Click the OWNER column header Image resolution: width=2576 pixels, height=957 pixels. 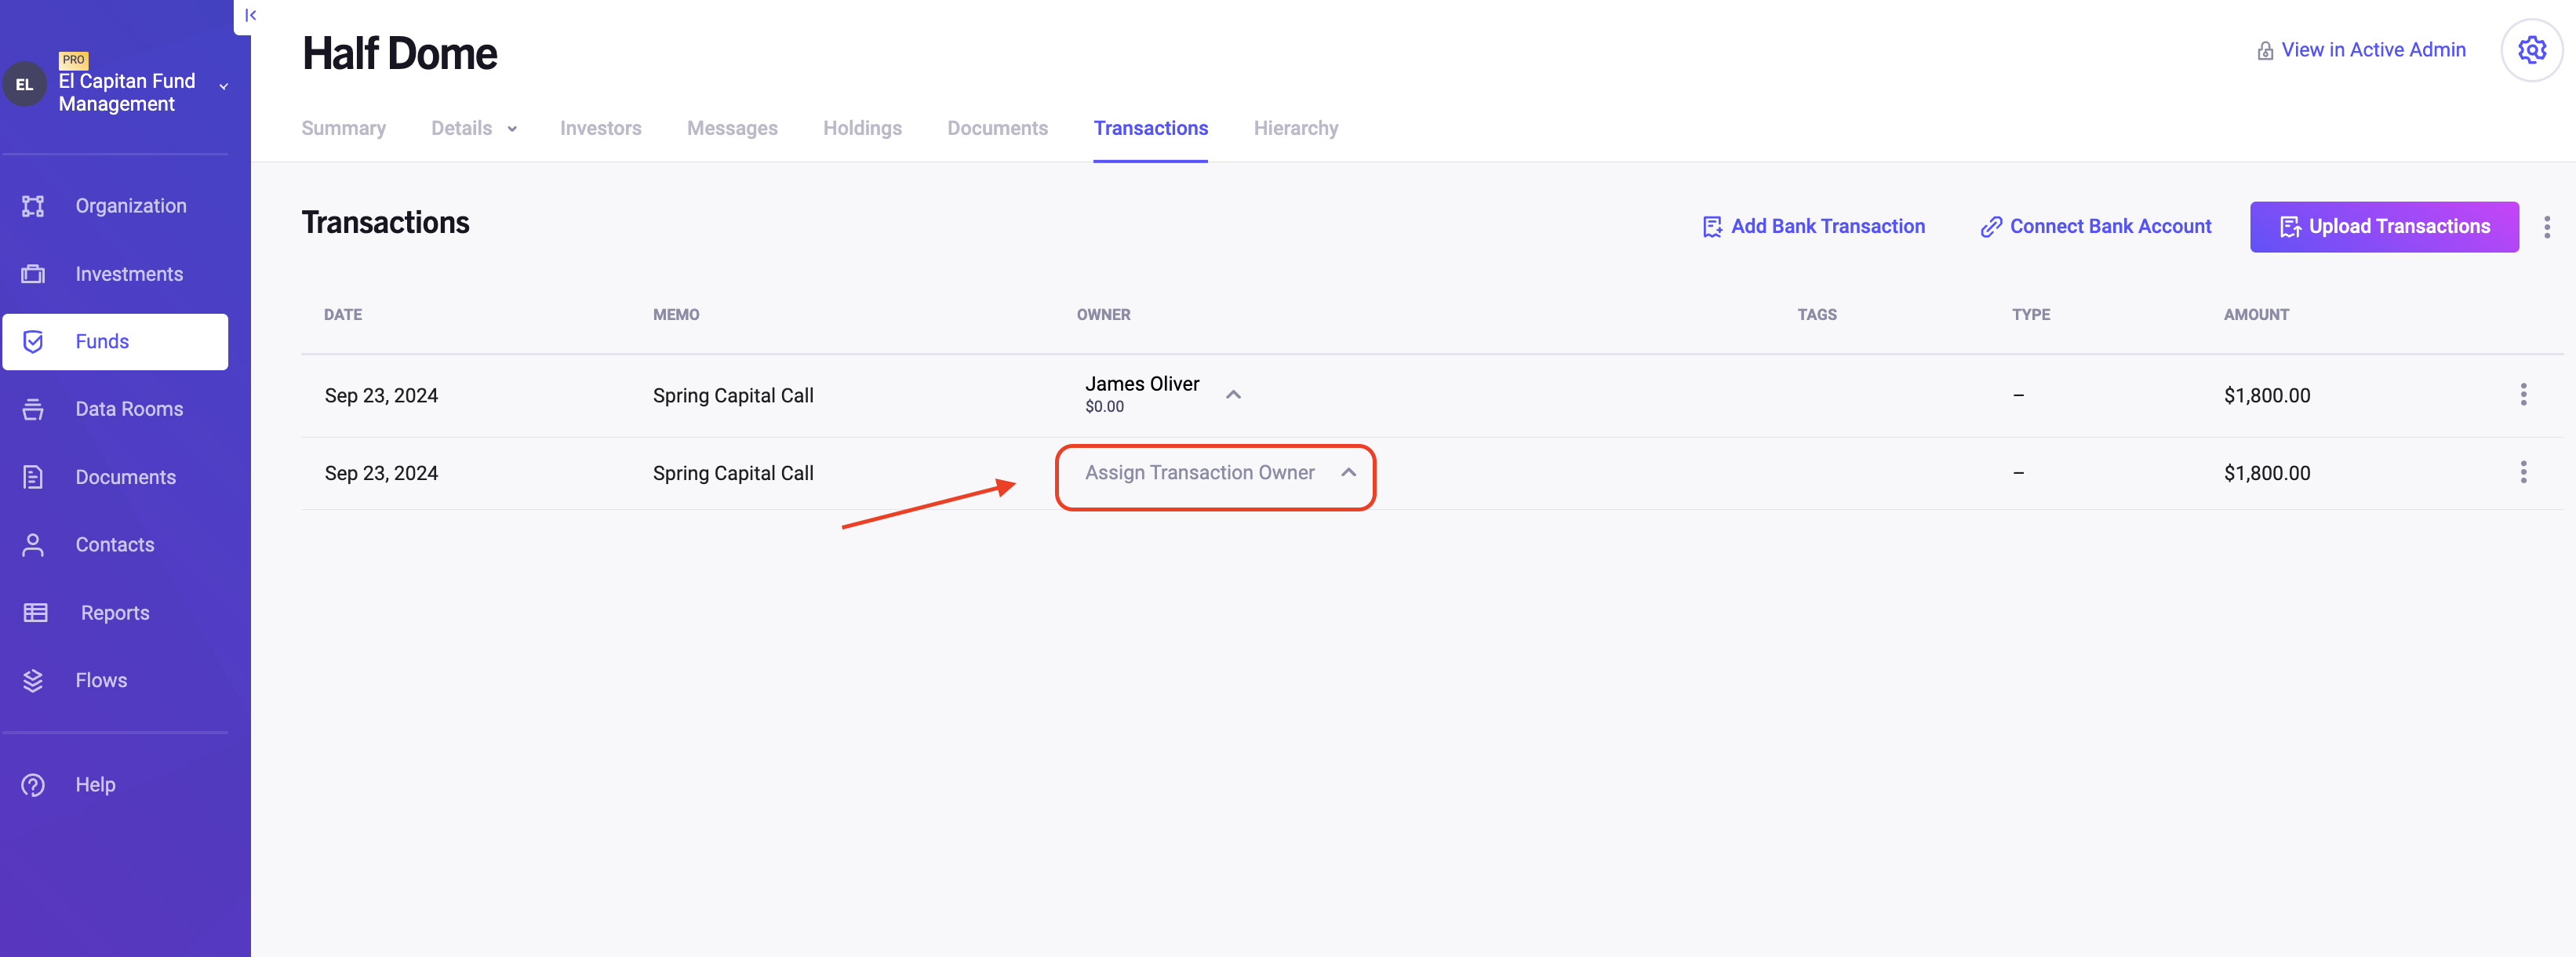(1103, 315)
